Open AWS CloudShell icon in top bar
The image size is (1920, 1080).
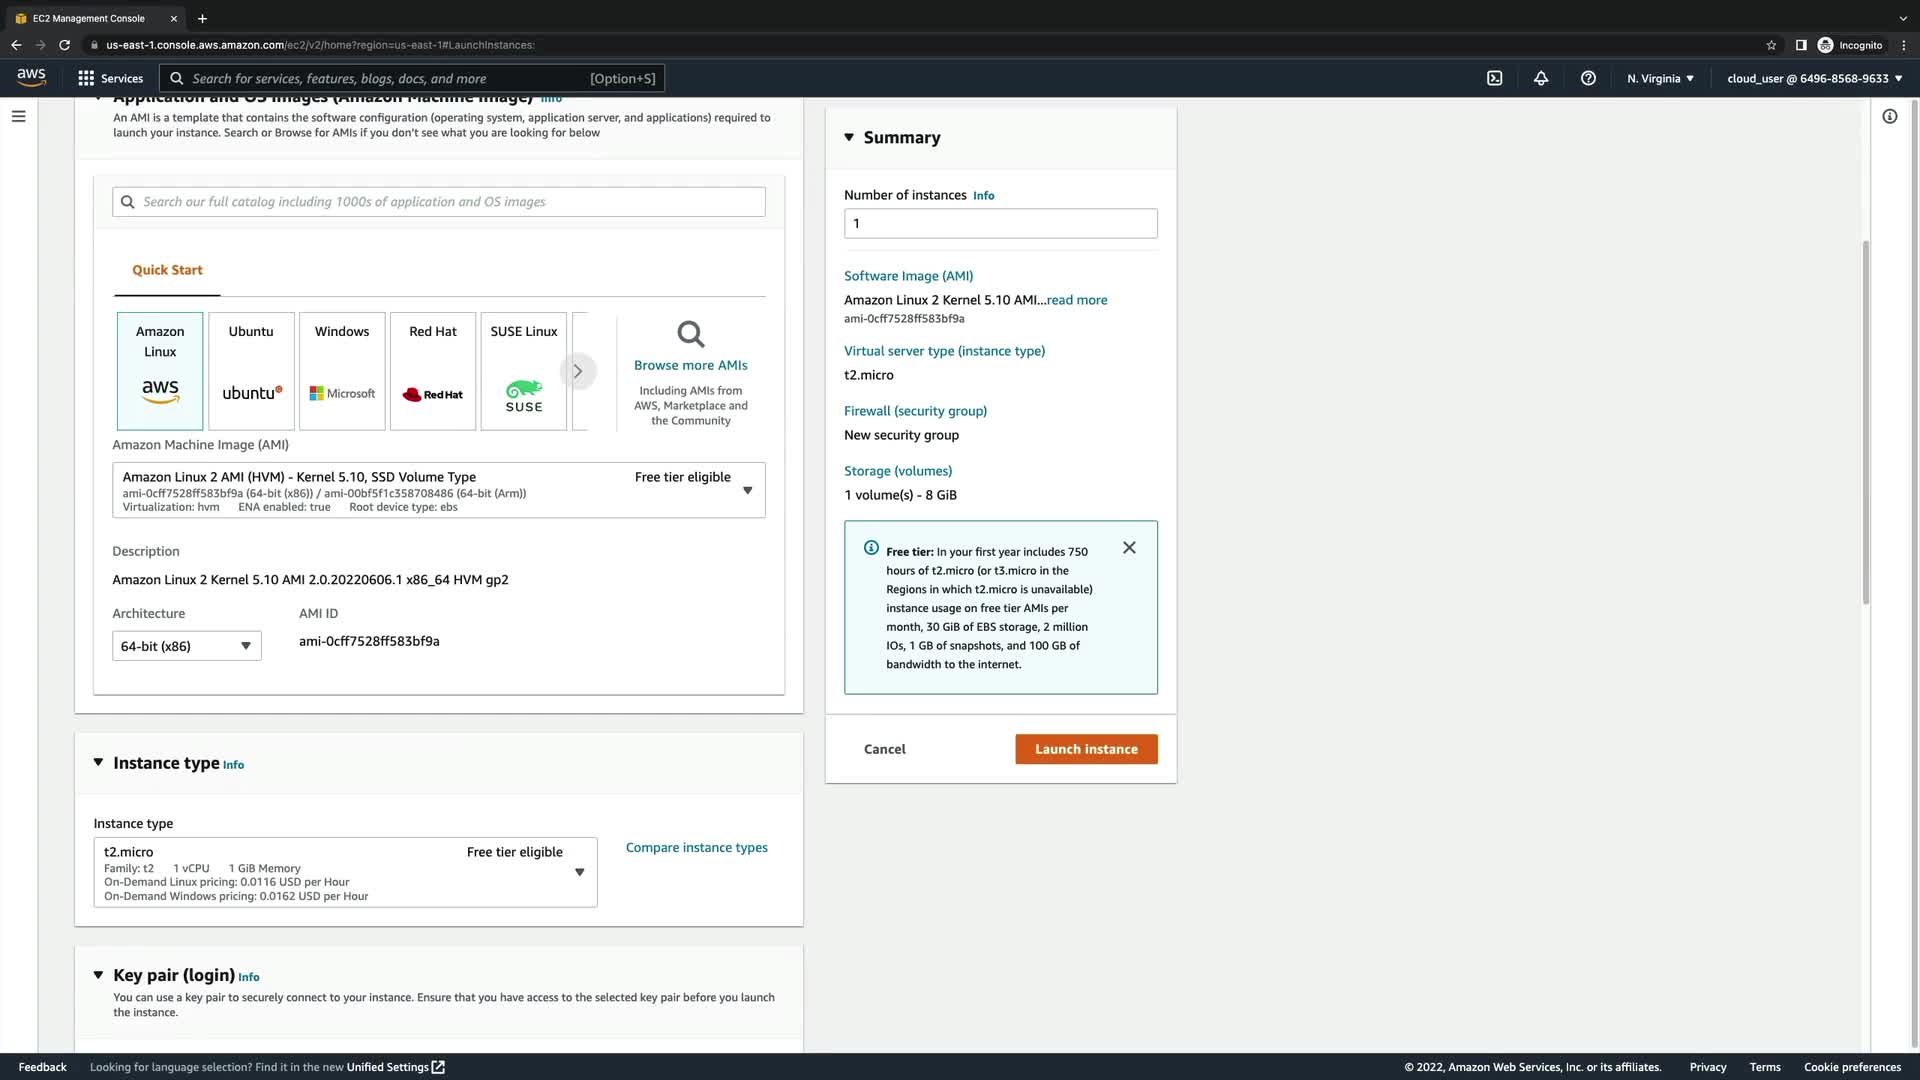coord(1494,78)
